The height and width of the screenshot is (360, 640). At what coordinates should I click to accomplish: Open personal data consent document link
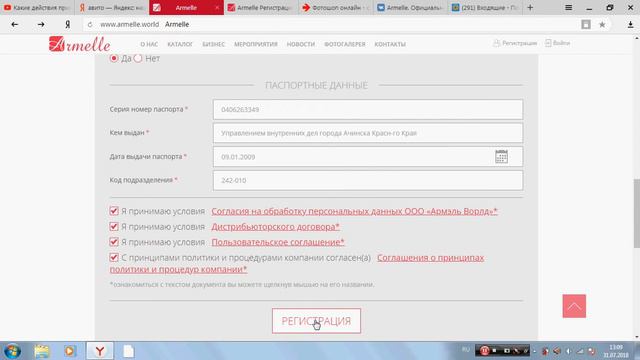[354, 211]
